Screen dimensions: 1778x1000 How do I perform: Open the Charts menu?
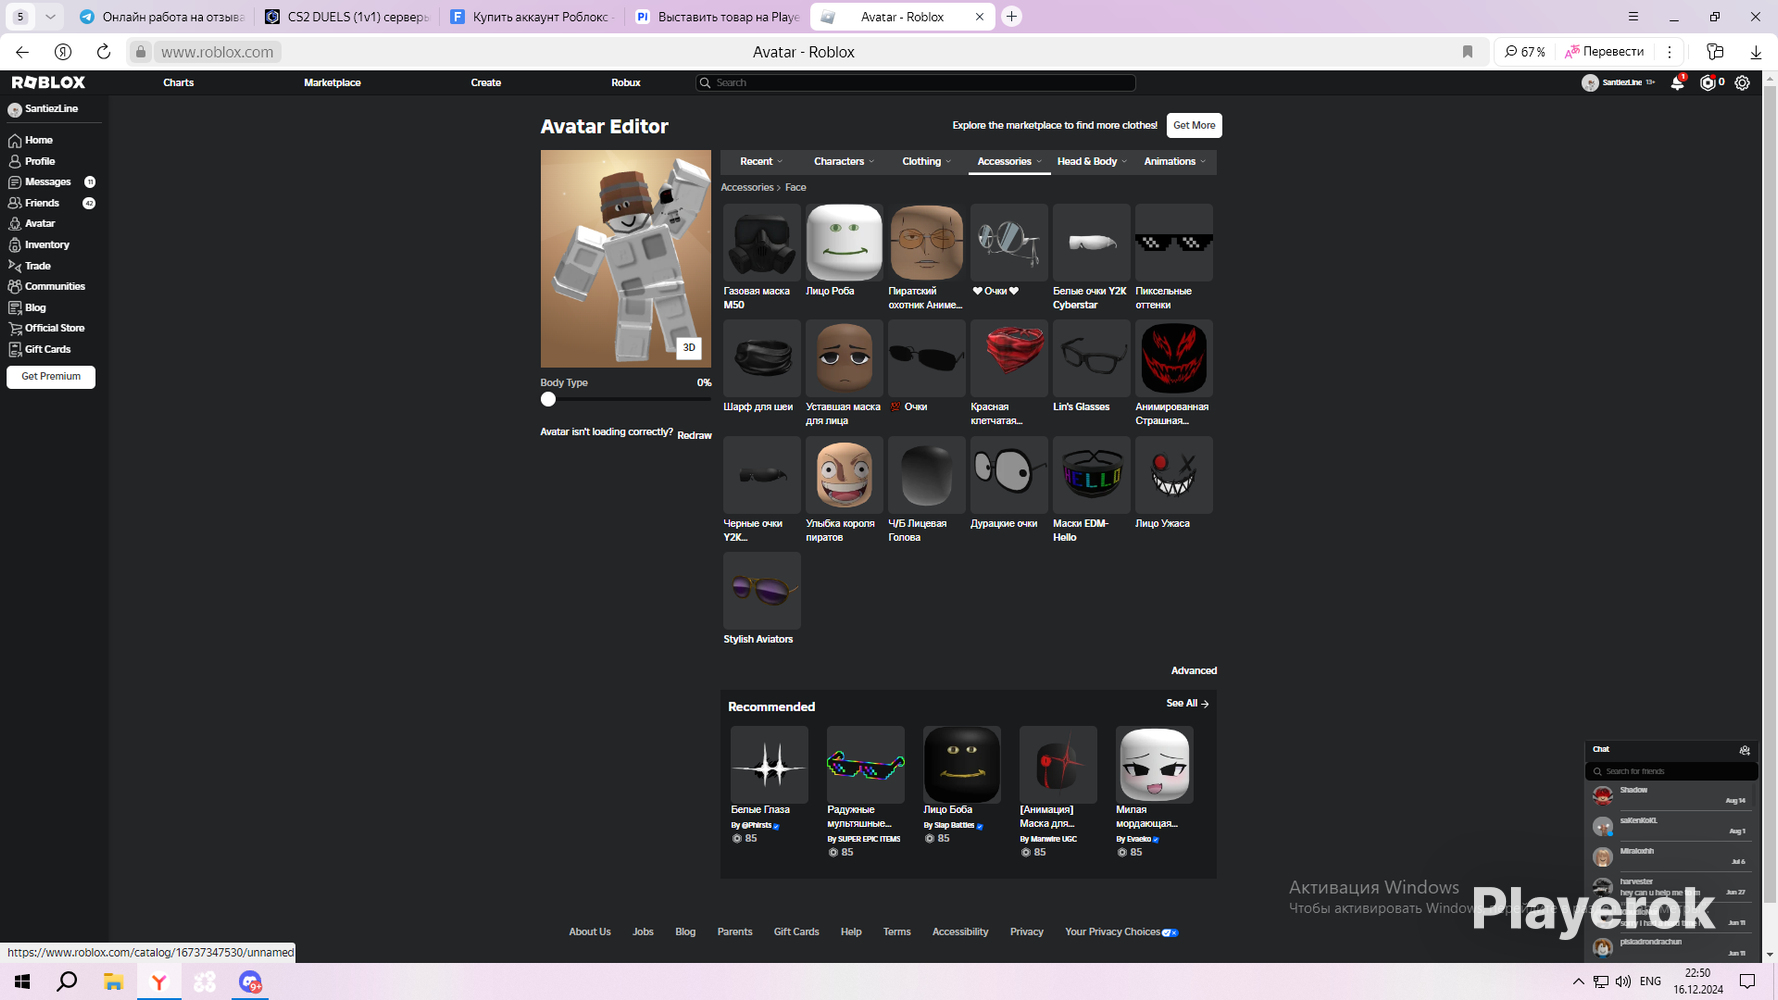point(178,83)
